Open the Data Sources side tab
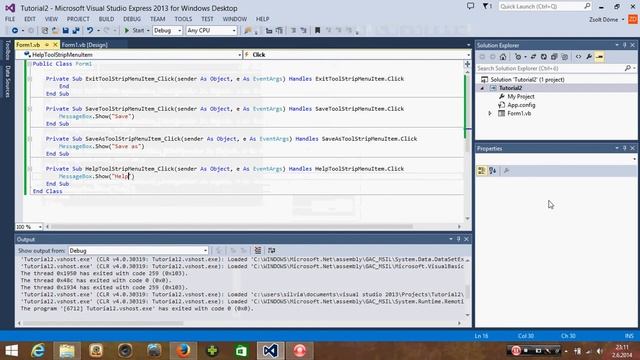640x360 pixels. (x=7, y=81)
